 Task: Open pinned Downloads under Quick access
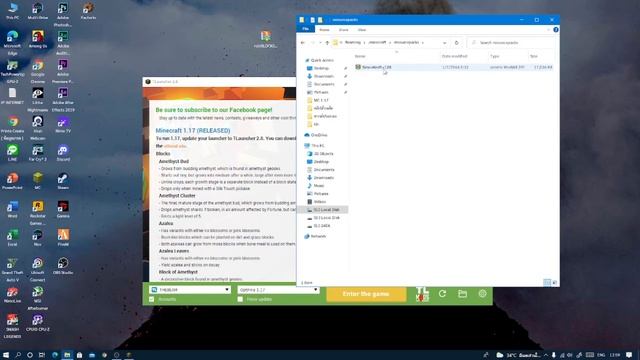pyautogui.click(x=324, y=76)
